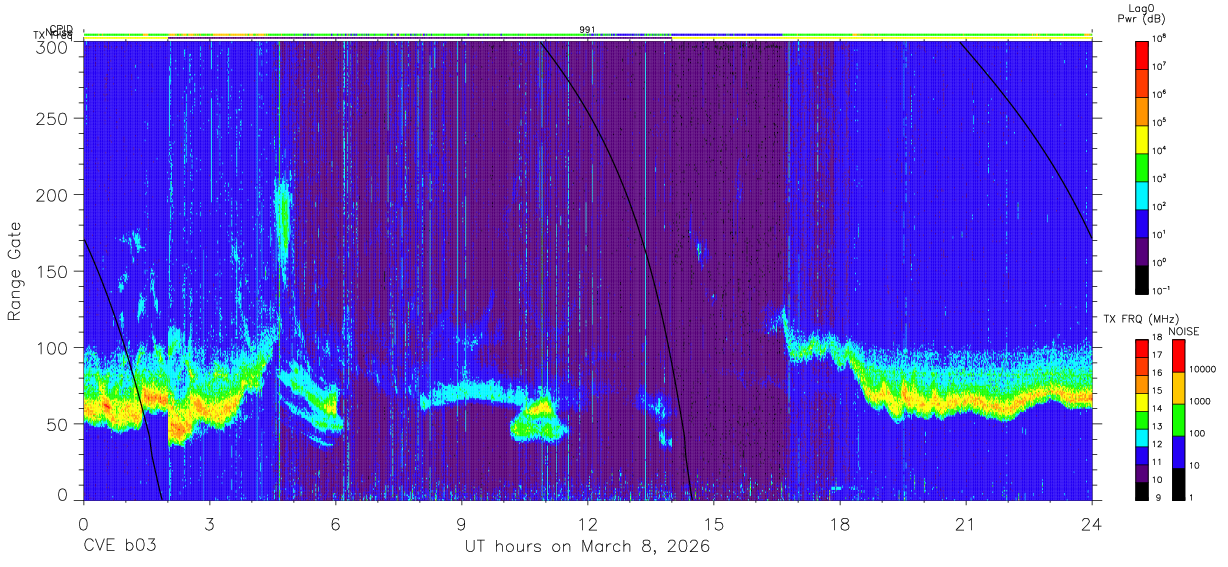The image size is (1228, 567).
Task: Click the orange segment of the NOISE colorbar
Action: (1177, 388)
